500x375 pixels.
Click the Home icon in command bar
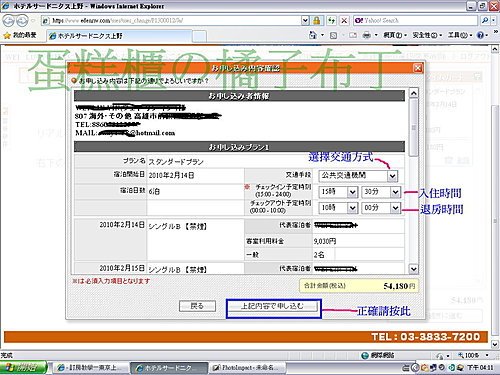(x=312, y=35)
